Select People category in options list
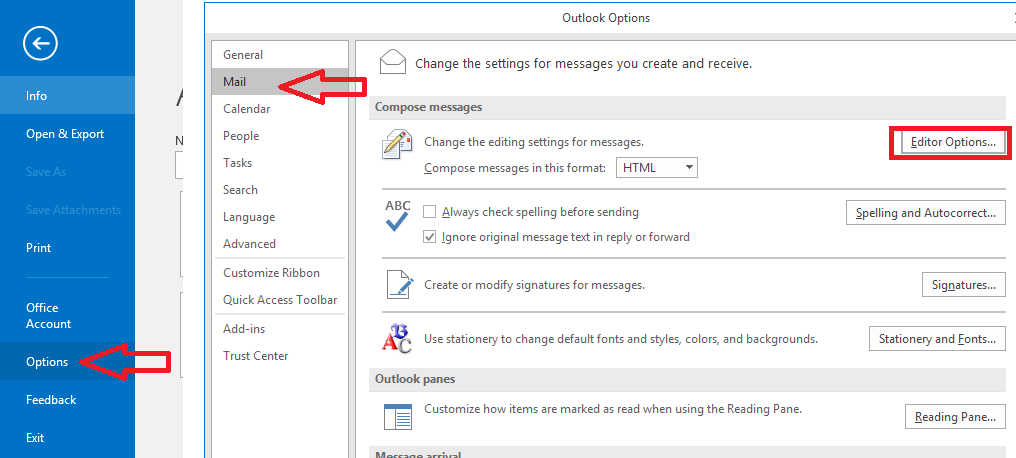 click(280, 136)
